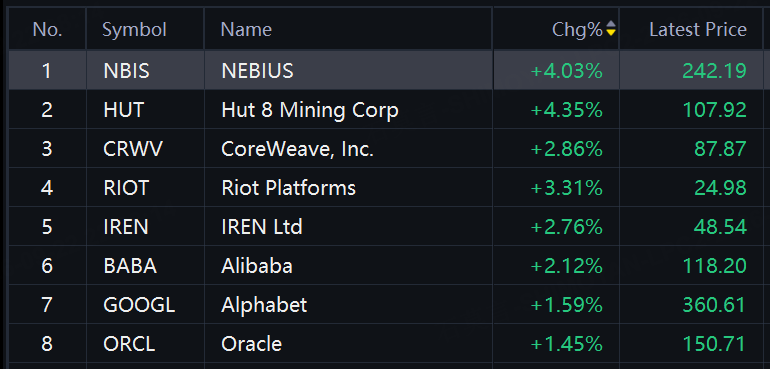Click row number 7 cell

[x=47, y=305]
